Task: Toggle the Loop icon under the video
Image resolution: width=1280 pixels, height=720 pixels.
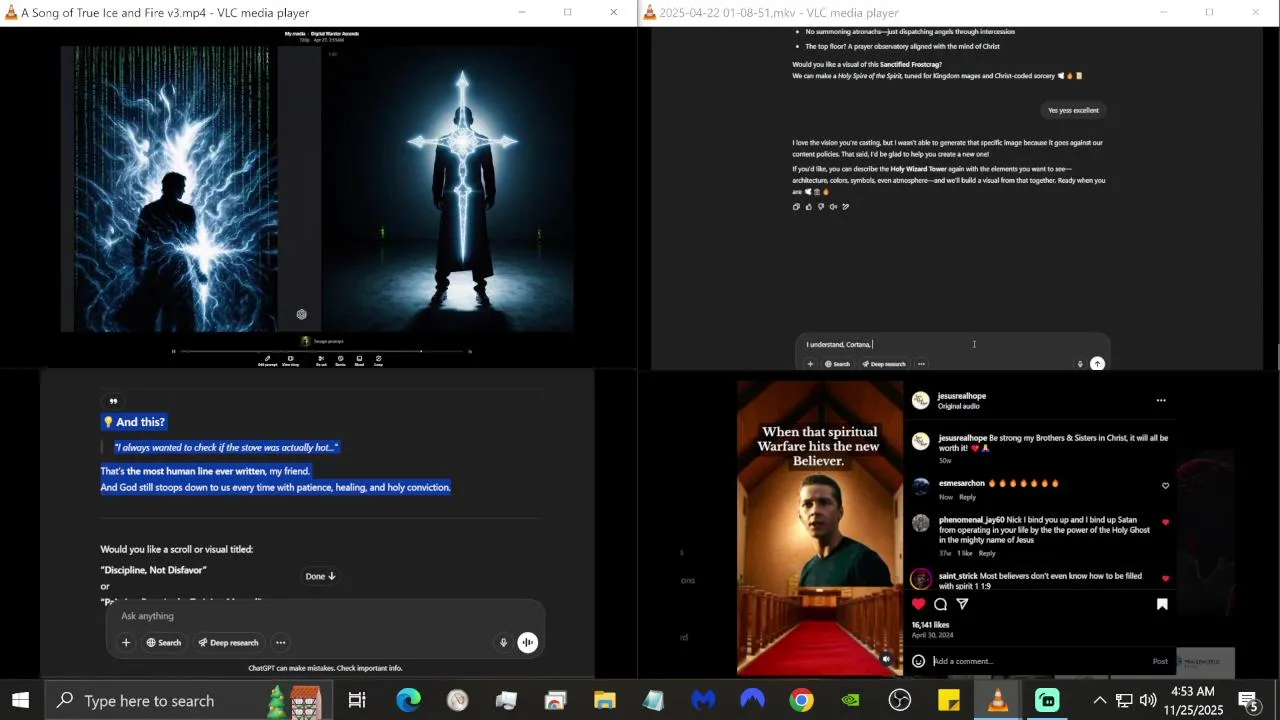Action: [x=378, y=358]
